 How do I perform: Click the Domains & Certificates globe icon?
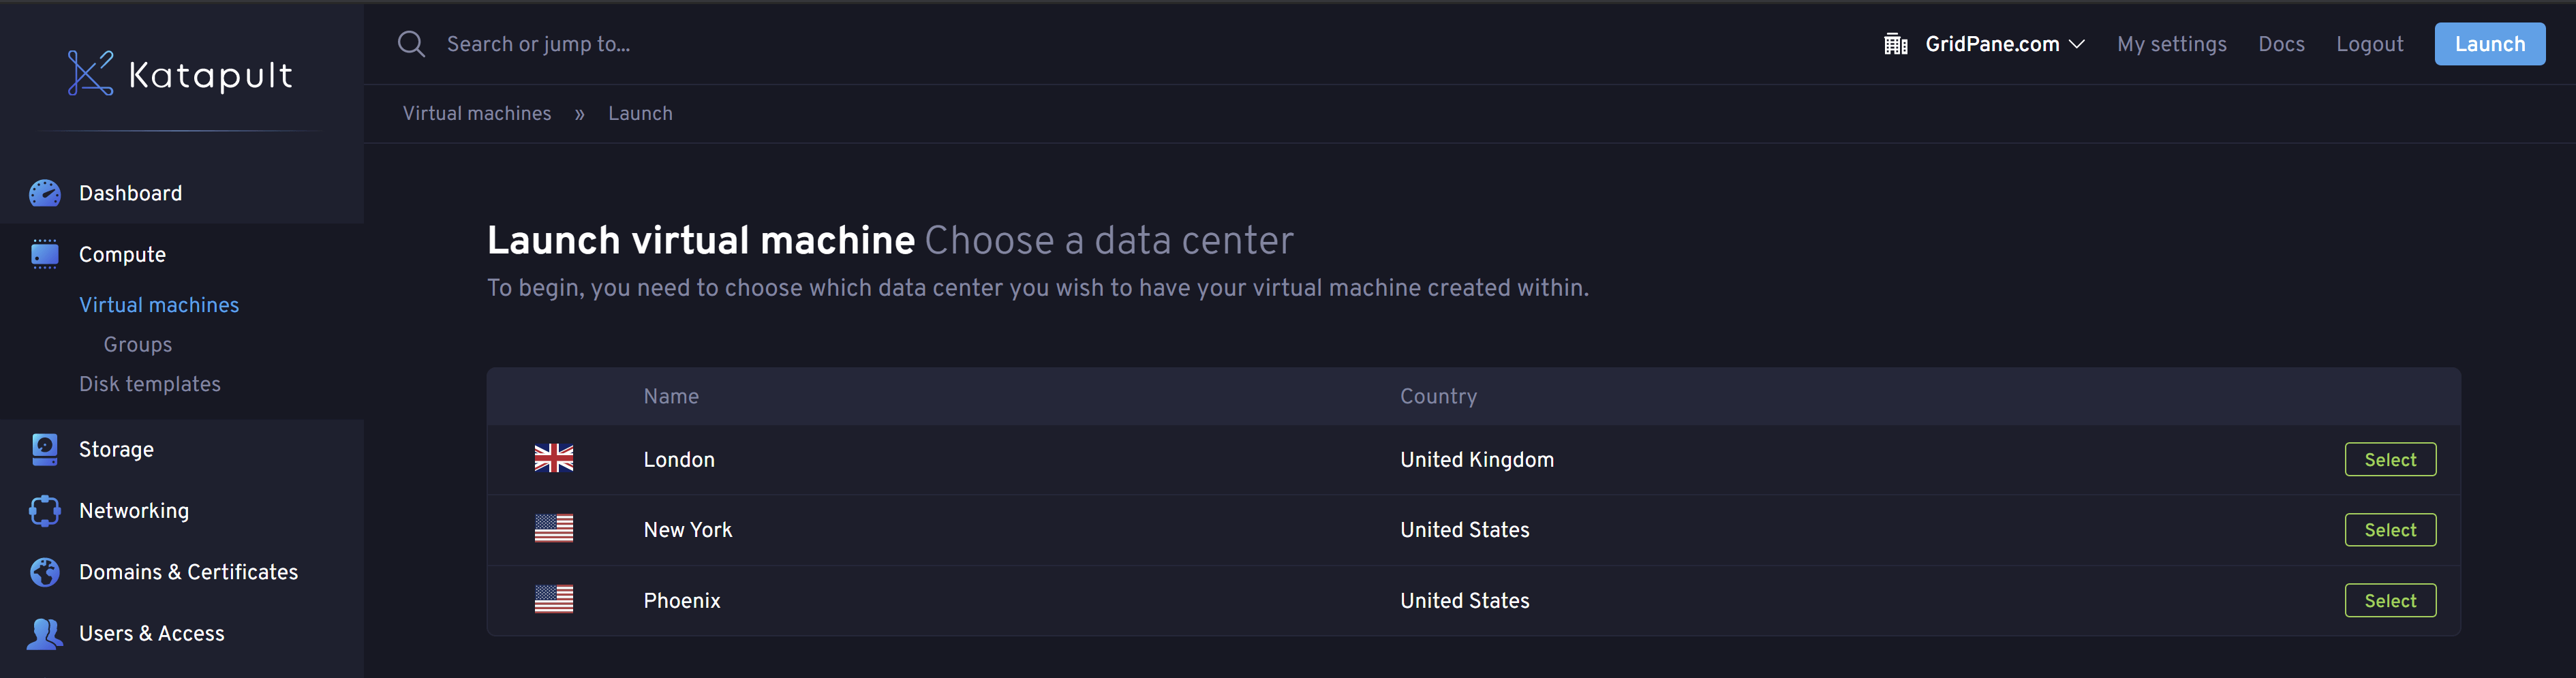[x=45, y=572]
